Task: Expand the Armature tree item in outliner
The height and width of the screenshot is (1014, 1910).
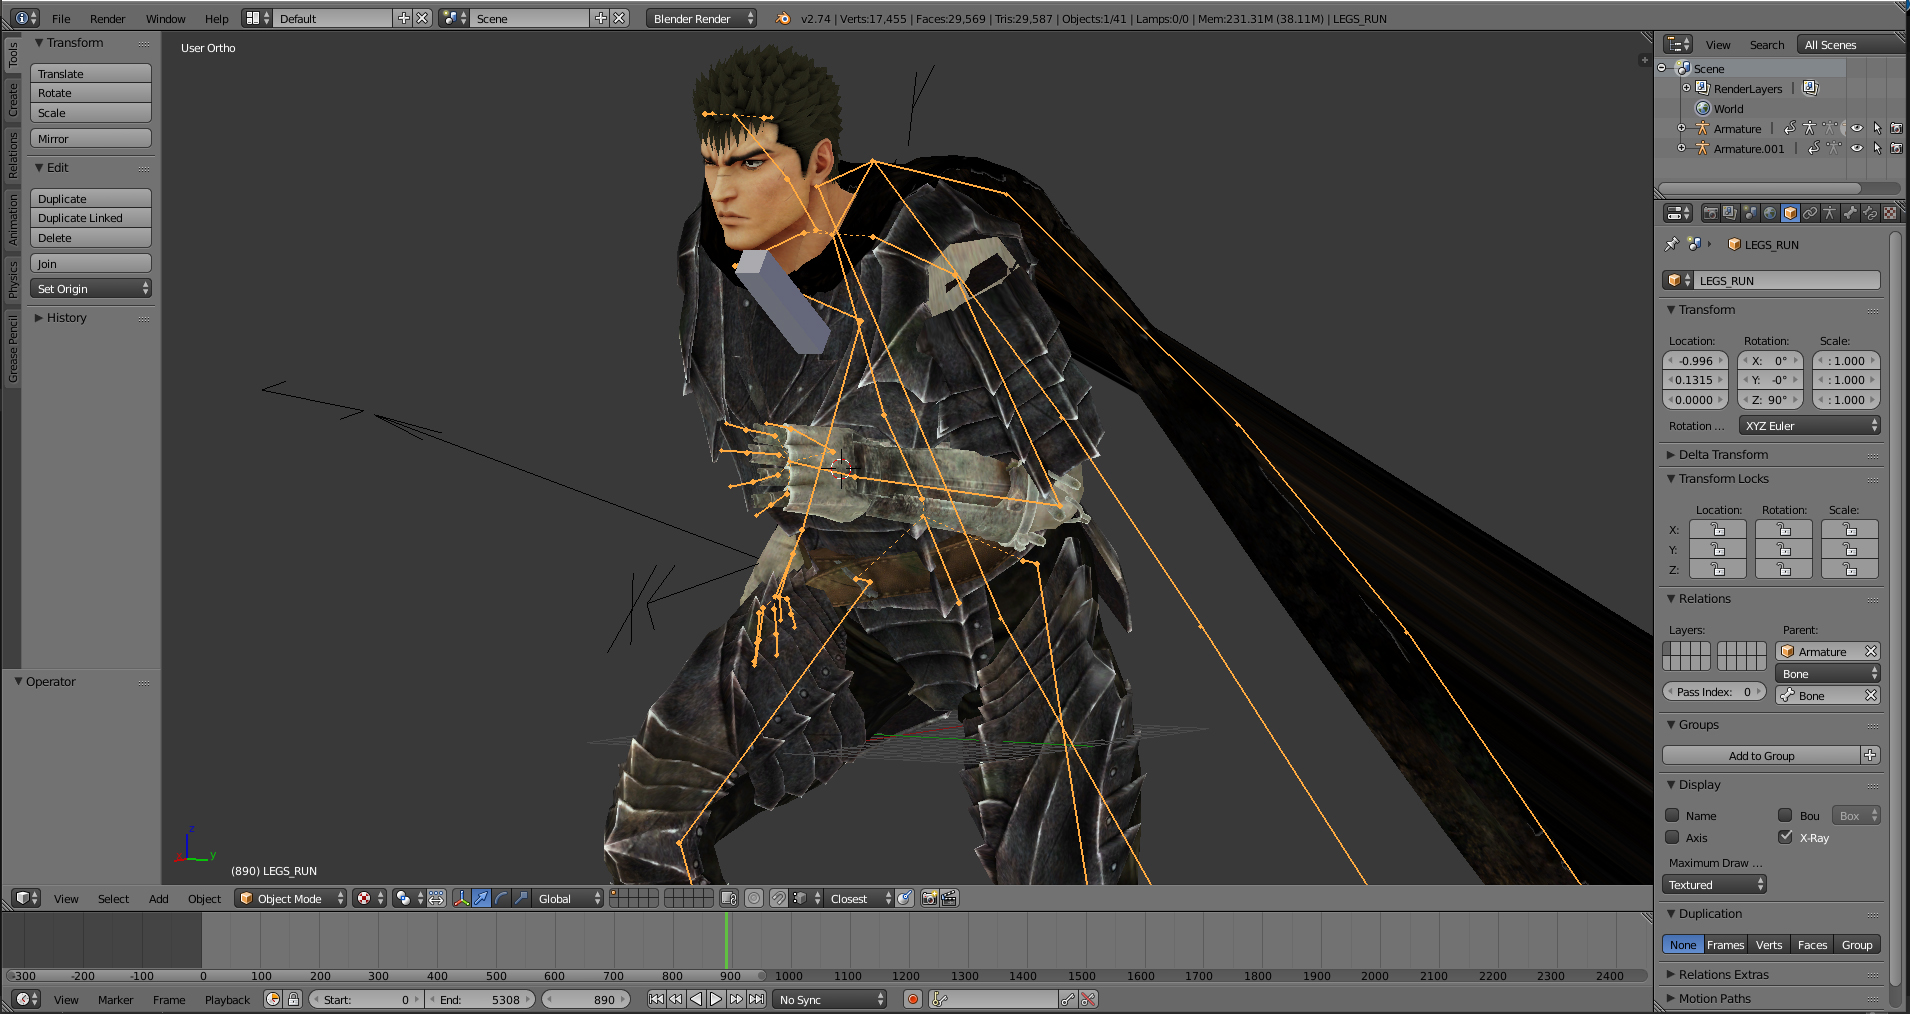Action: [1682, 128]
